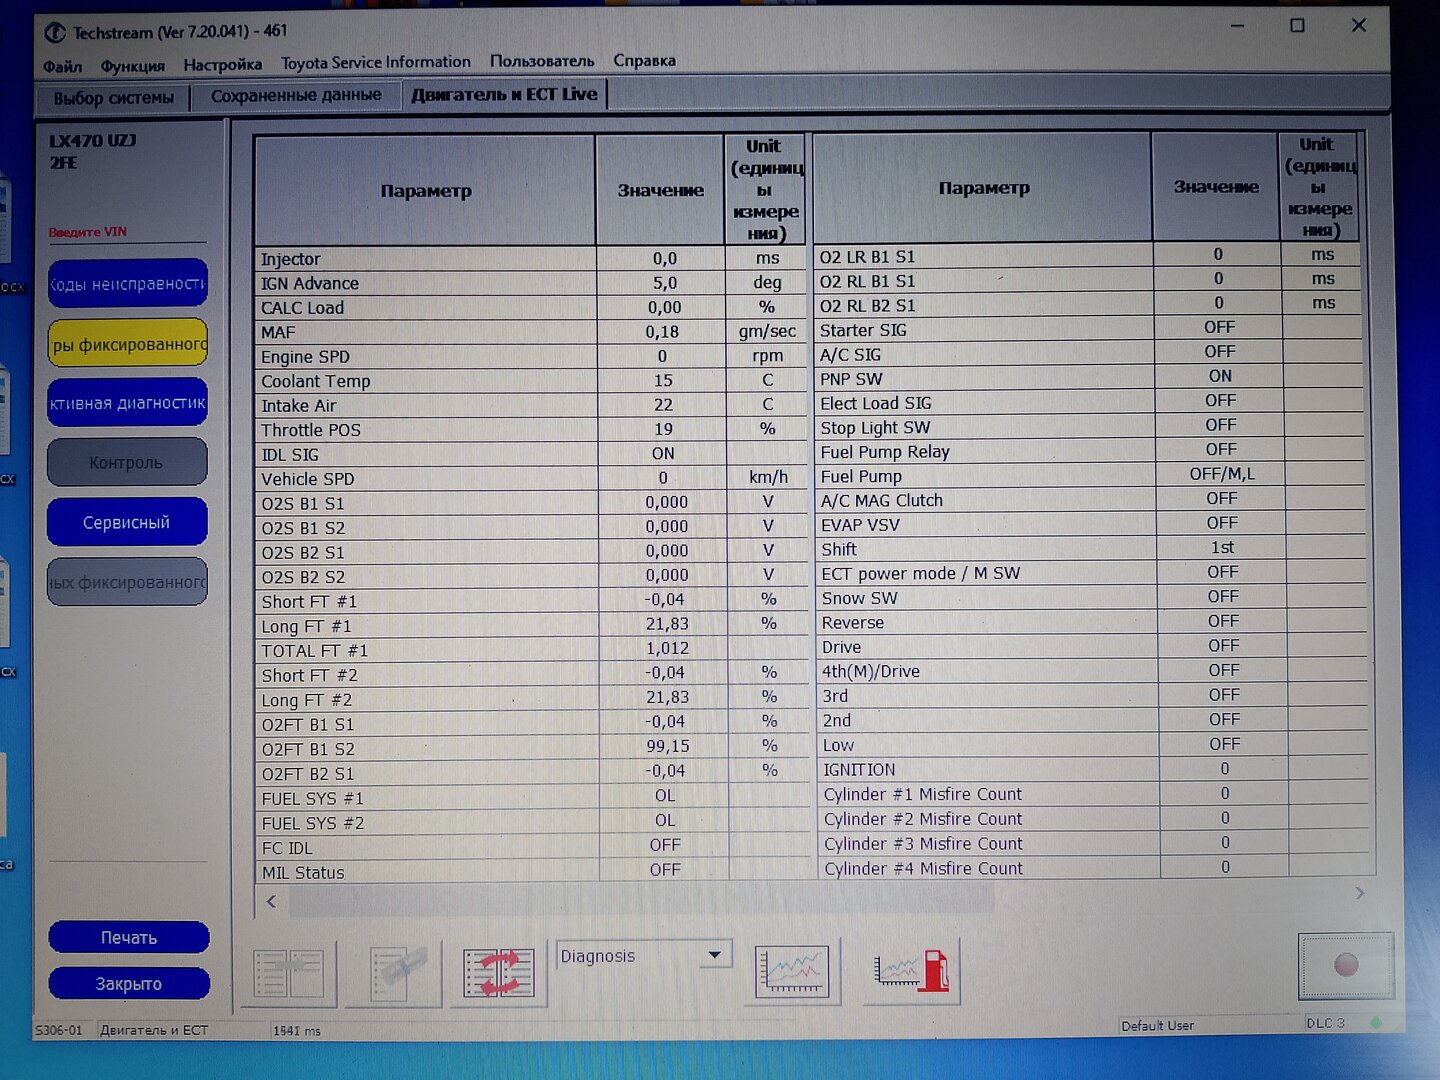Image resolution: width=1440 pixels, height=1080 pixels.
Task: Click the grayed-out document icon in bottom toolbar
Action: (394, 973)
